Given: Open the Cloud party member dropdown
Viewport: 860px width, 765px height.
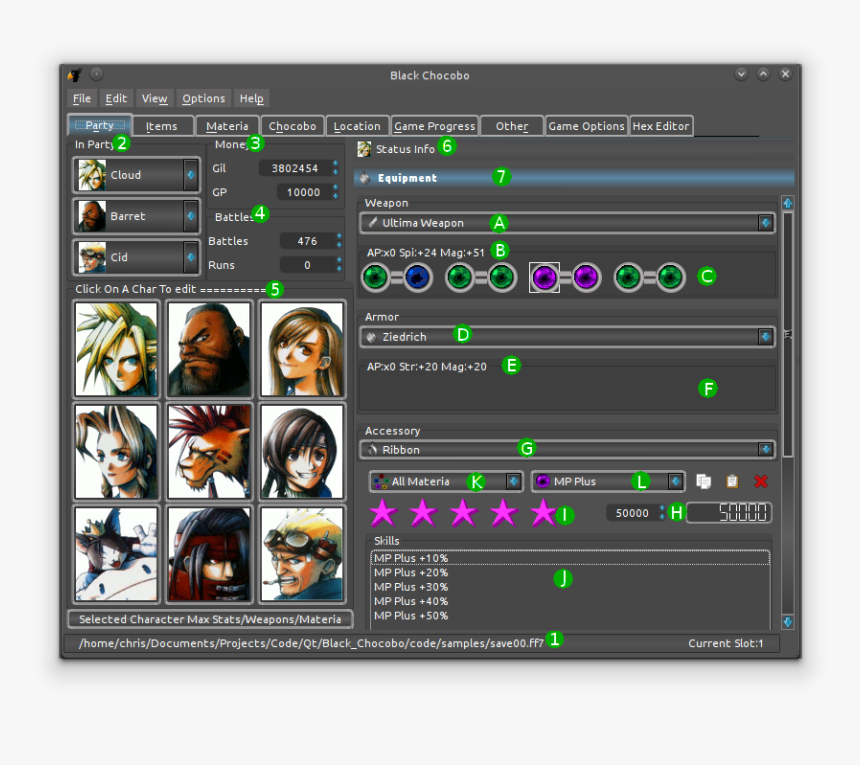Looking at the screenshot, I should [x=136, y=175].
